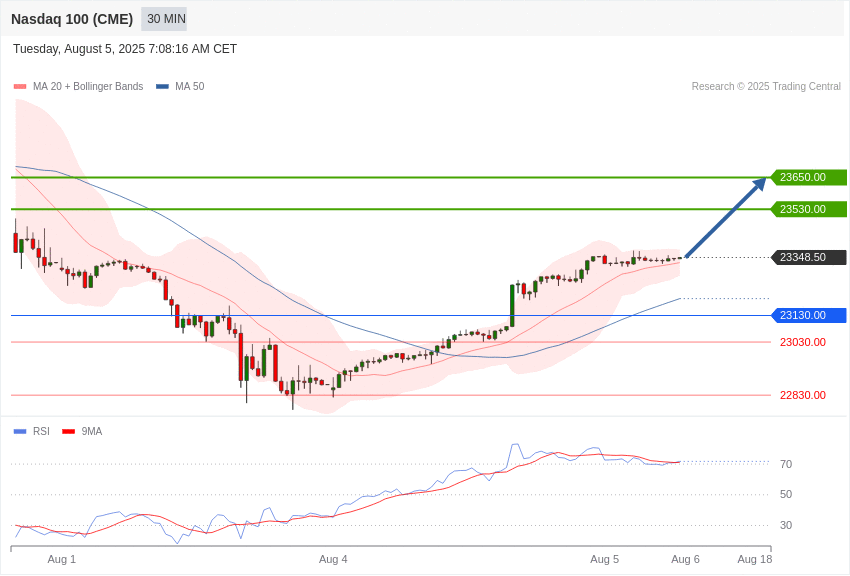850x576 pixels.
Task: Click the RSI 50 level label
Action: point(786,494)
